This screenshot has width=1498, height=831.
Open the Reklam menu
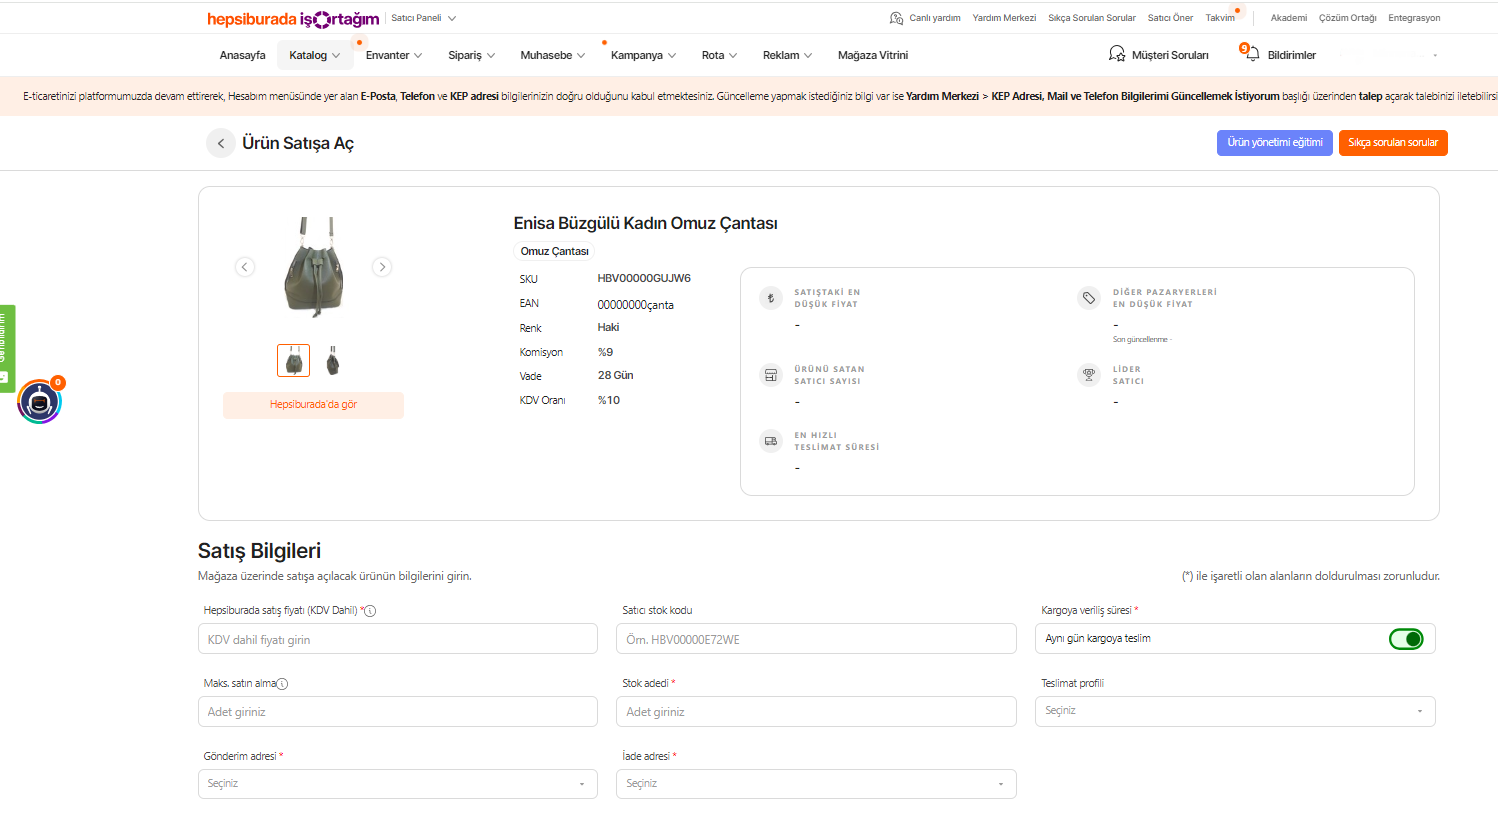tap(788, 55)
